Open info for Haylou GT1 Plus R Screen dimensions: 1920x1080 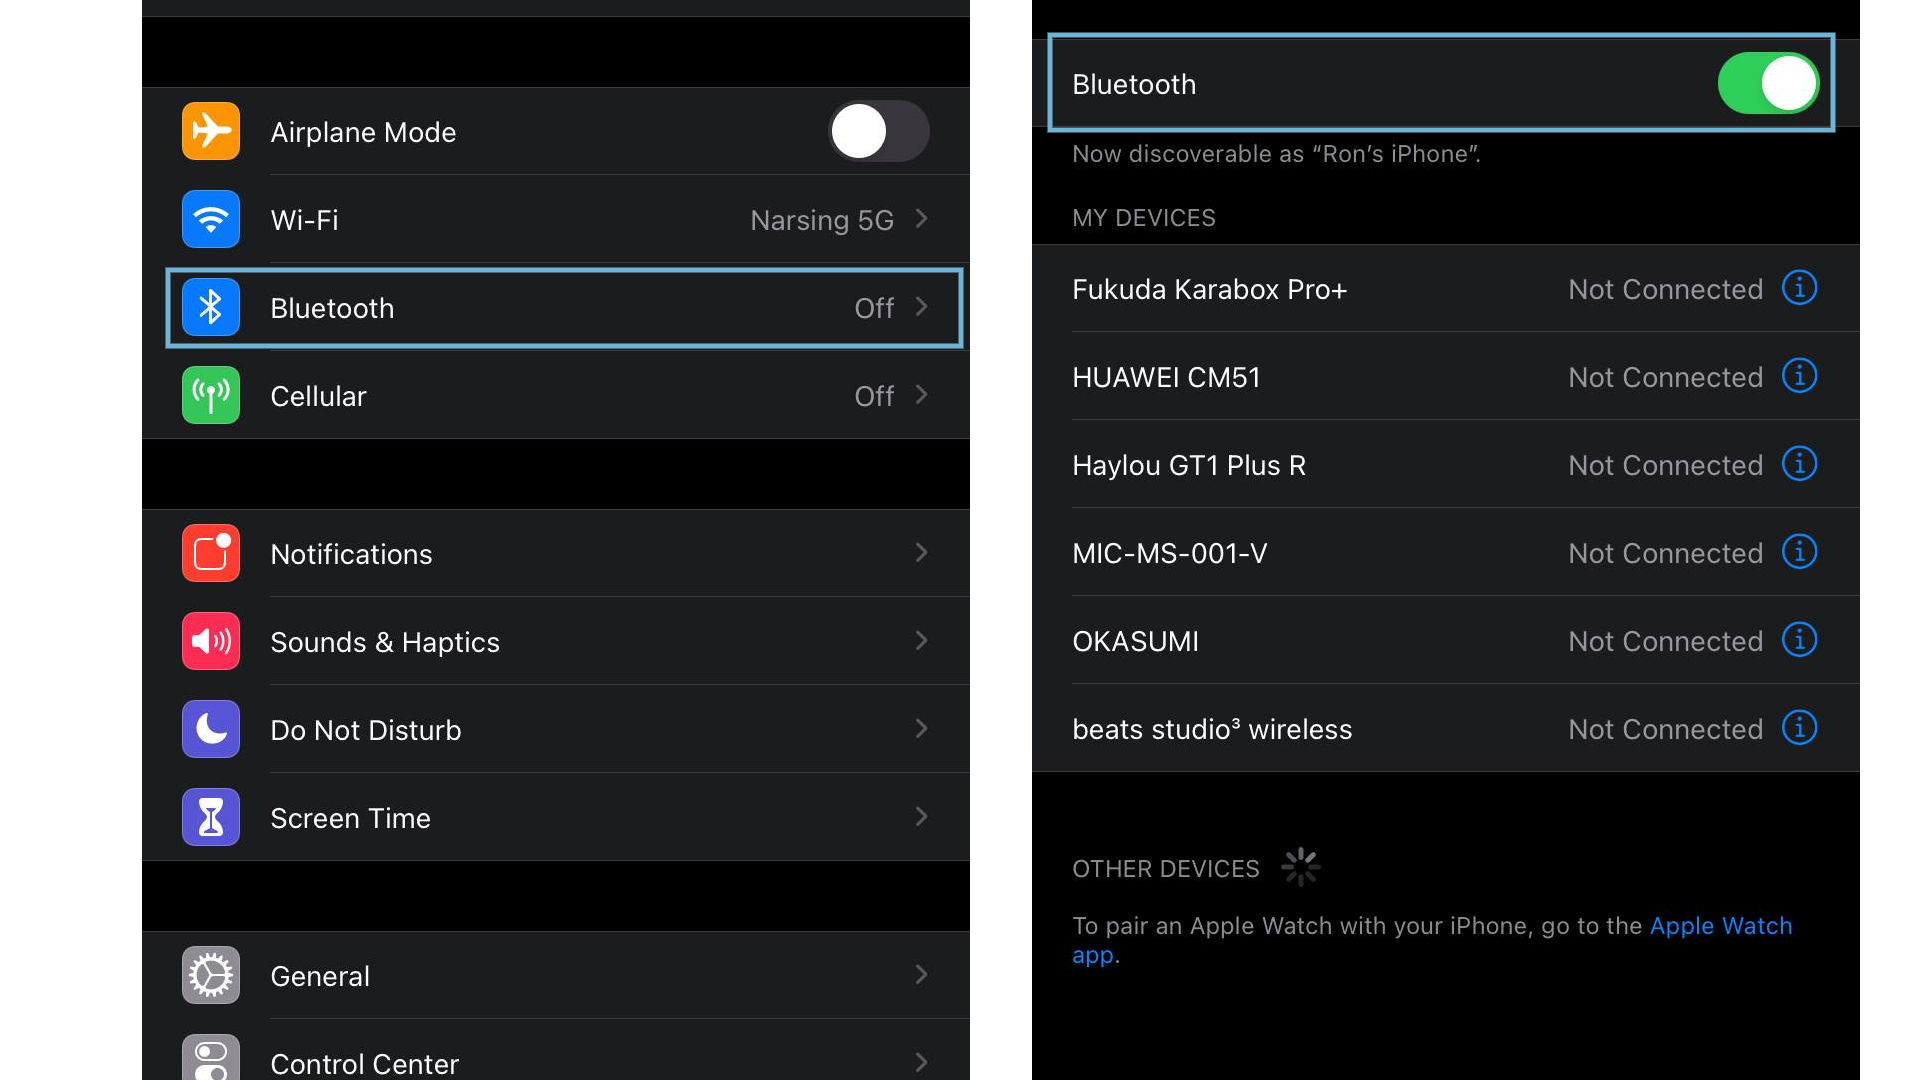[x=1799, y=464]
